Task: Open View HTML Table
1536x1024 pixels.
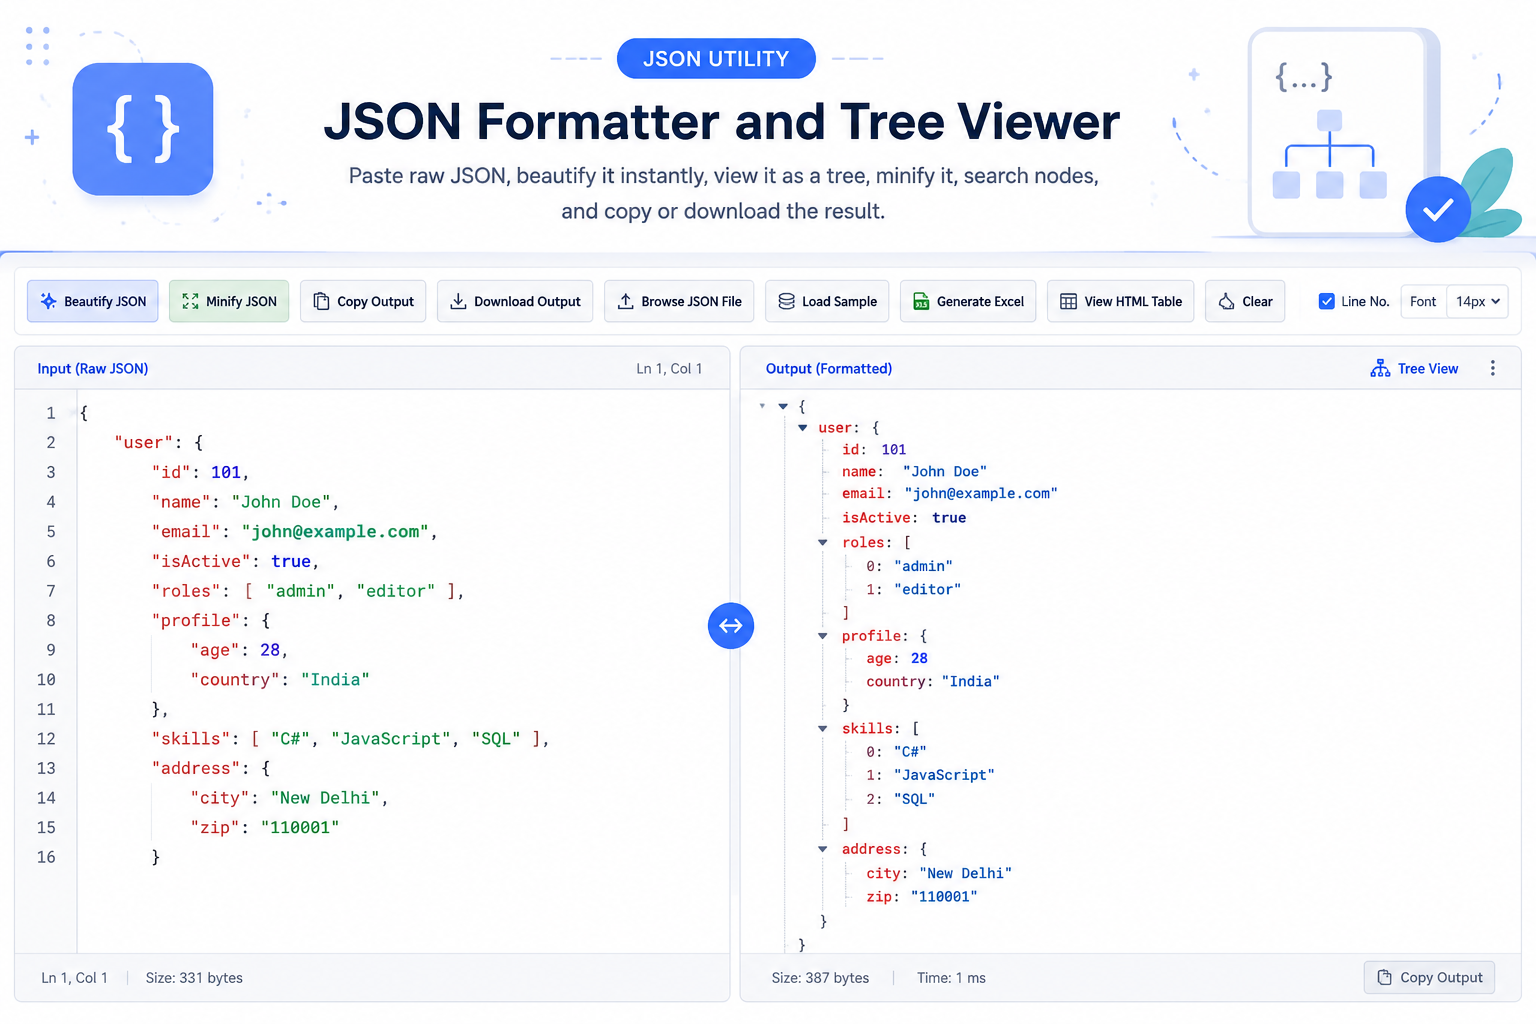Action: [x=1120, y=301]
